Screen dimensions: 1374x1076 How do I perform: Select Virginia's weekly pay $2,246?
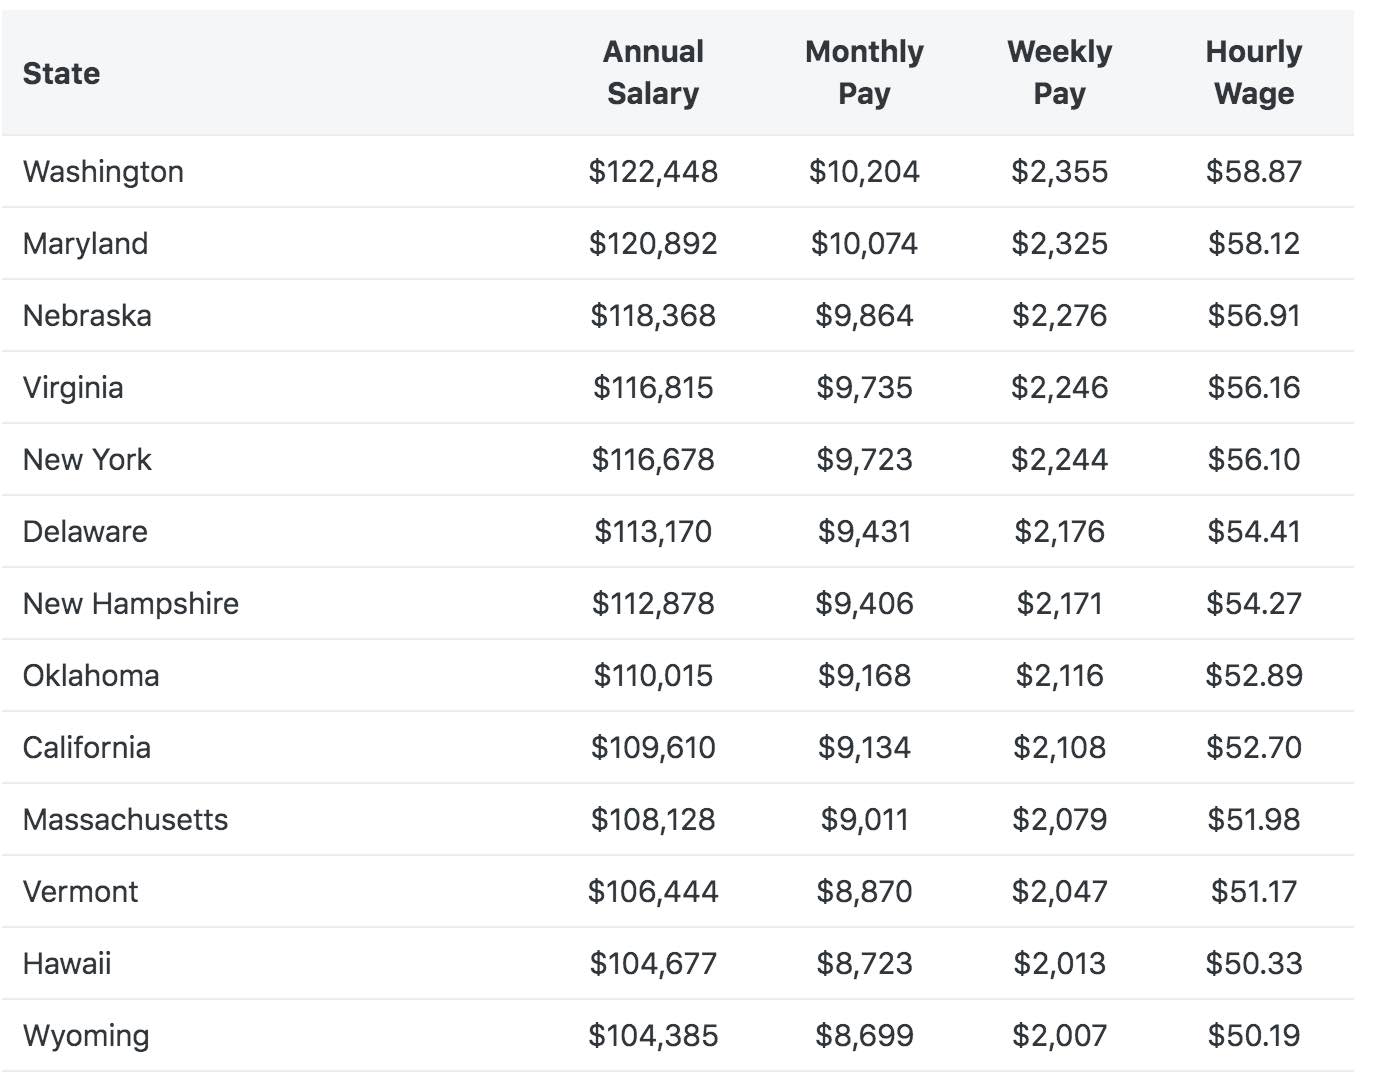click(x=1059, y=387)
